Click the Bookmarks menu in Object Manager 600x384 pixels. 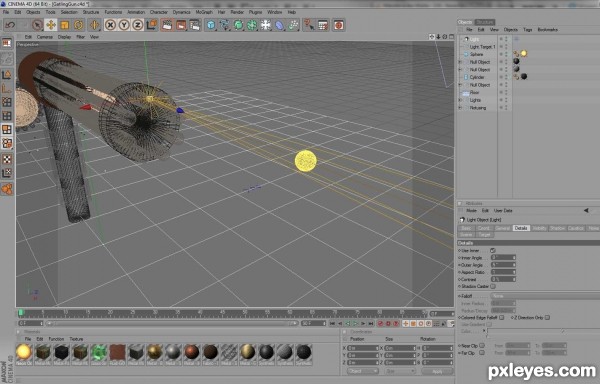548,29
